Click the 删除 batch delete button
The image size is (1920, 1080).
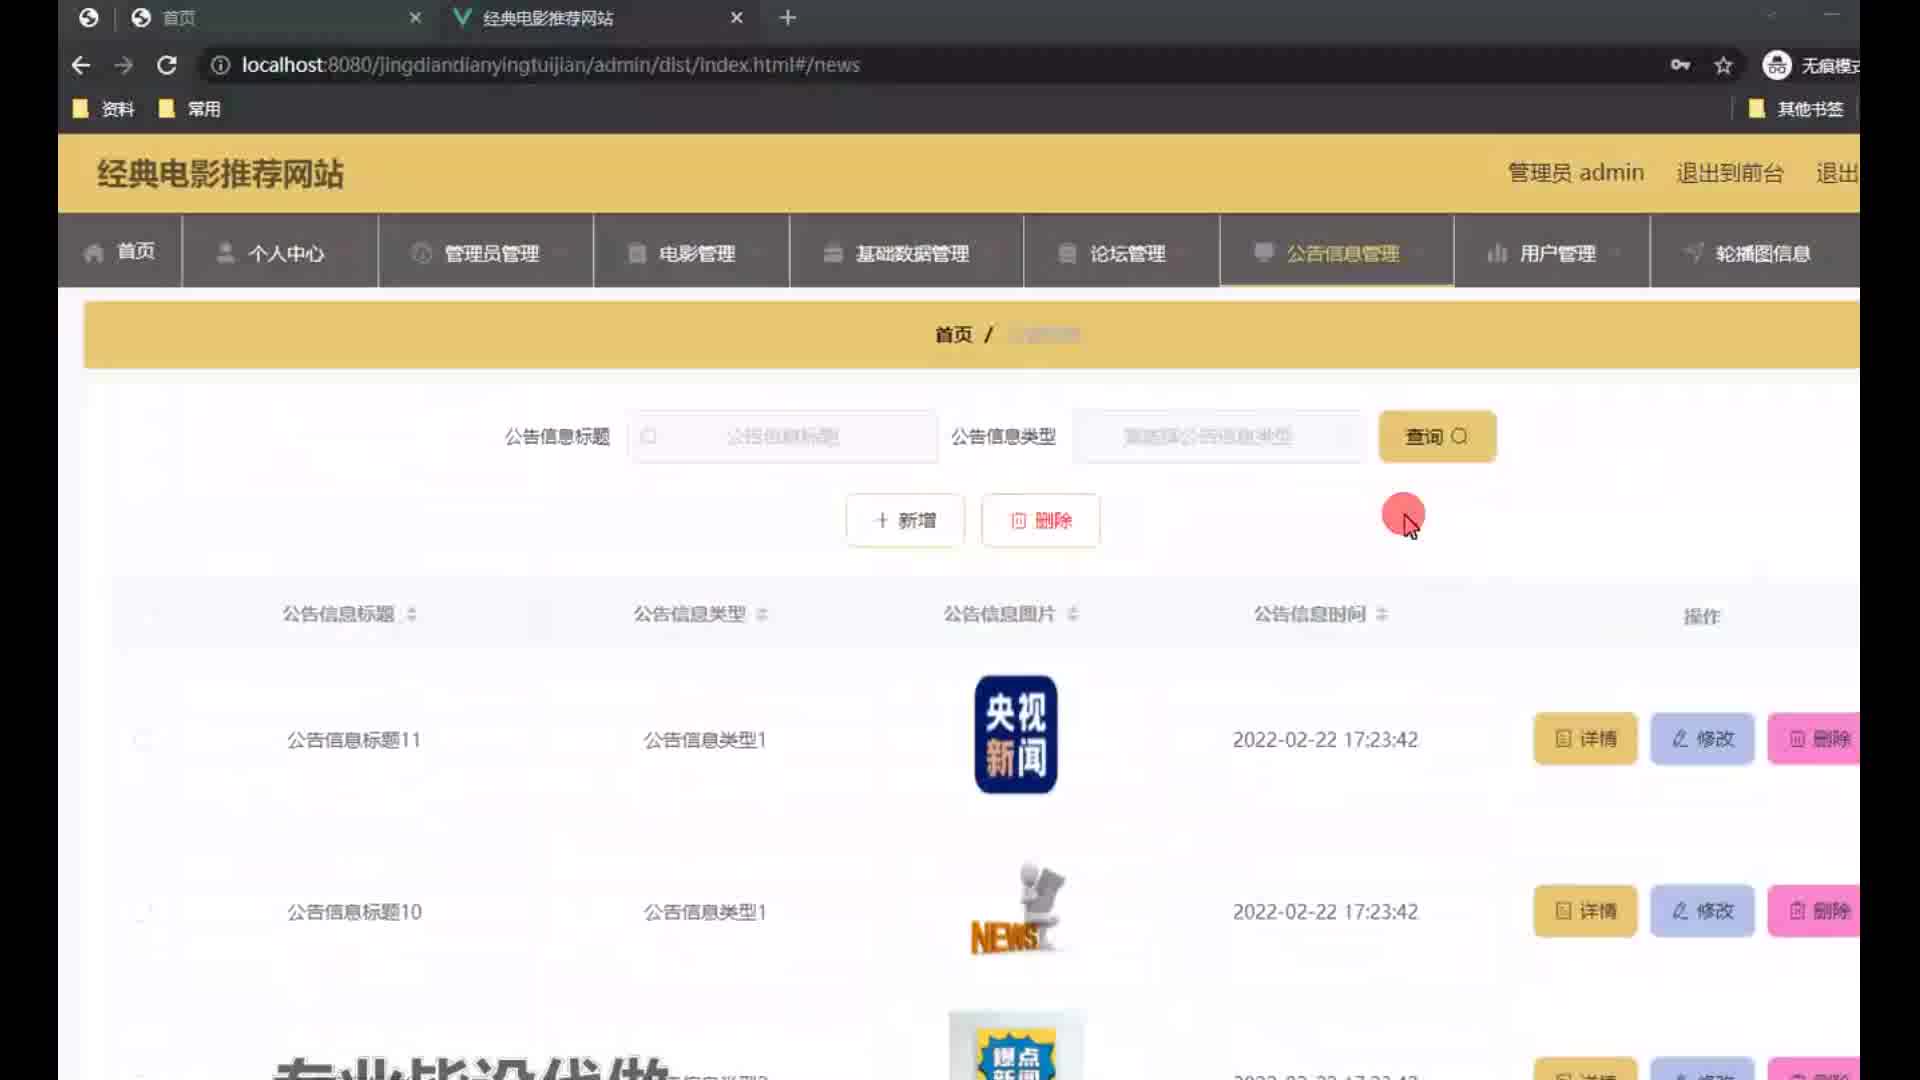[1040, 520]
